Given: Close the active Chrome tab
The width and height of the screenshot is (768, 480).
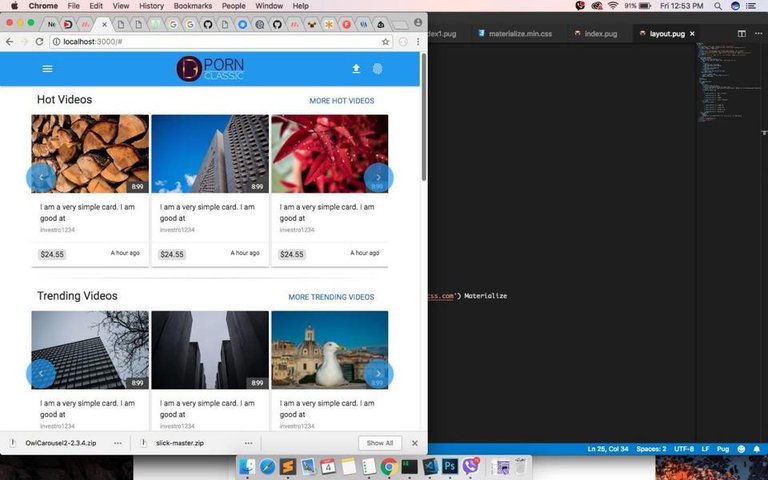Looking at the screenshot, I should [104, 24].
